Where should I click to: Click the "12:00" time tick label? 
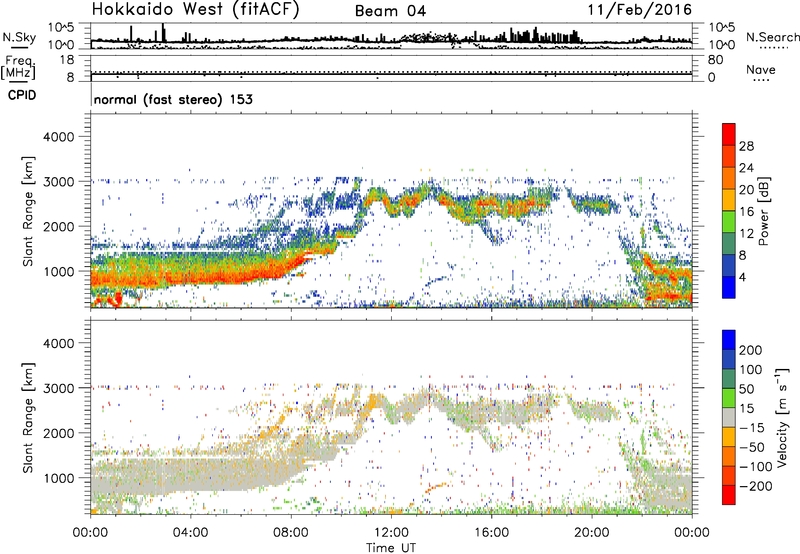[391, 533]
